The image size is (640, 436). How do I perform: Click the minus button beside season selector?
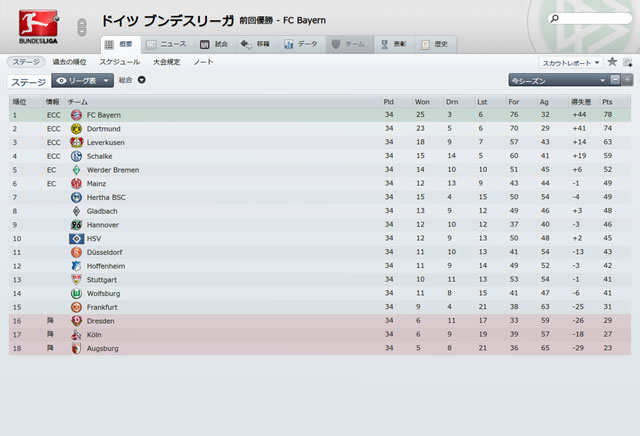pos(615,80)
